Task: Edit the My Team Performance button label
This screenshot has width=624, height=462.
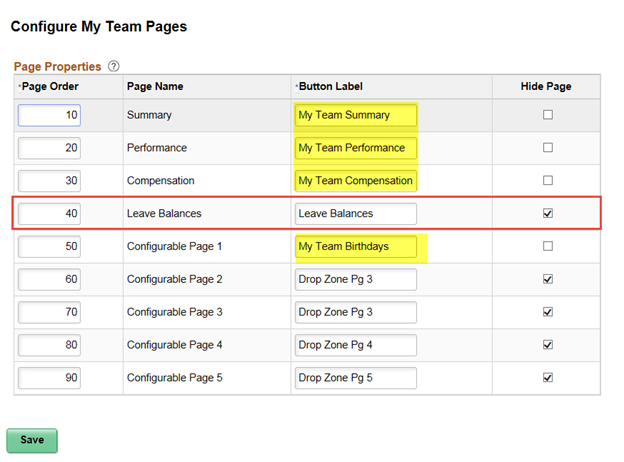Action: [355, 148]
